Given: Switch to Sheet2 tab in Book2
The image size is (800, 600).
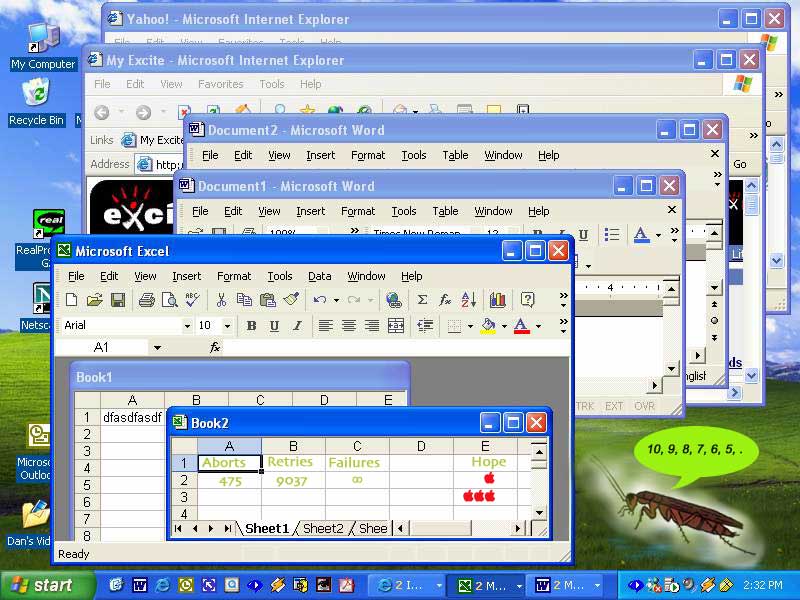Looking at the screenshot, I should tap(322, 529).
